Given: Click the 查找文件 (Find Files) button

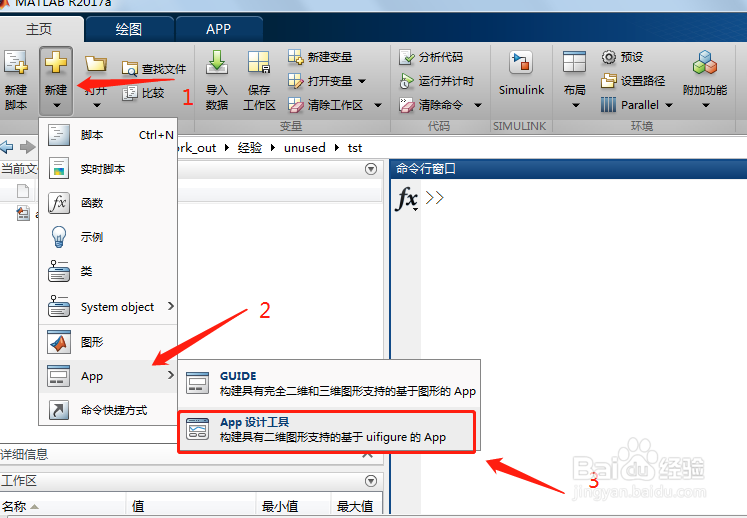Looking at the screenshot, I should [153, 69].
